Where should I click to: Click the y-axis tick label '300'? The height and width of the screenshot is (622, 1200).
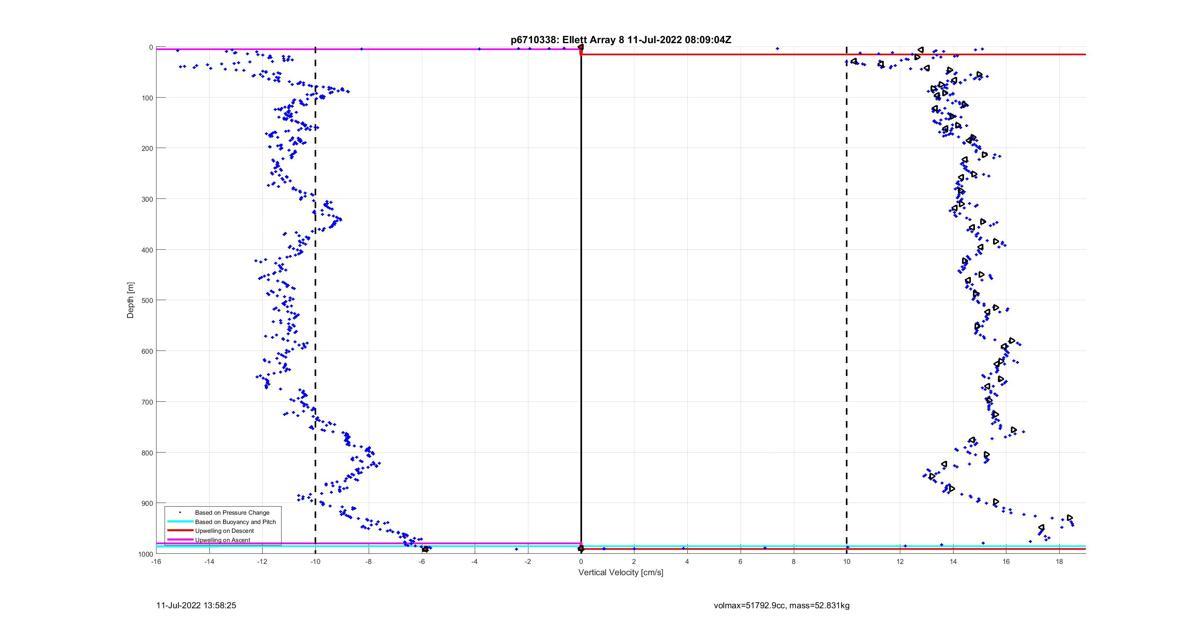pyautogui.click(x=146, y=199)
